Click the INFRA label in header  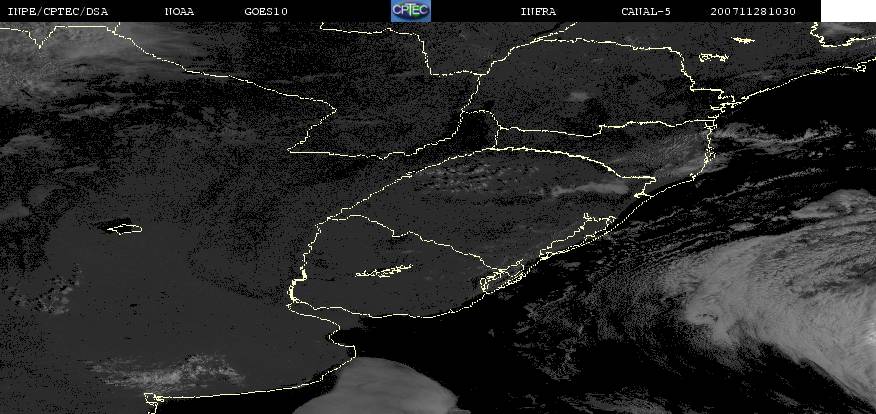538,12
